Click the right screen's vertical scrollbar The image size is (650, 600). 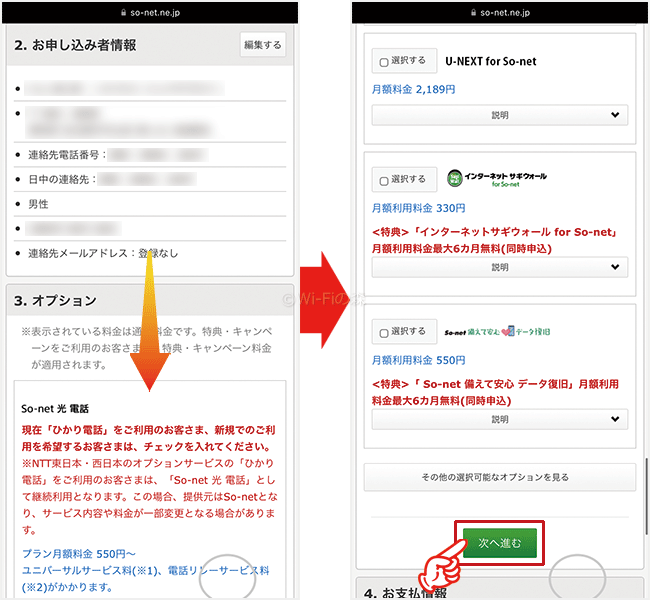[x=645, y=496]
